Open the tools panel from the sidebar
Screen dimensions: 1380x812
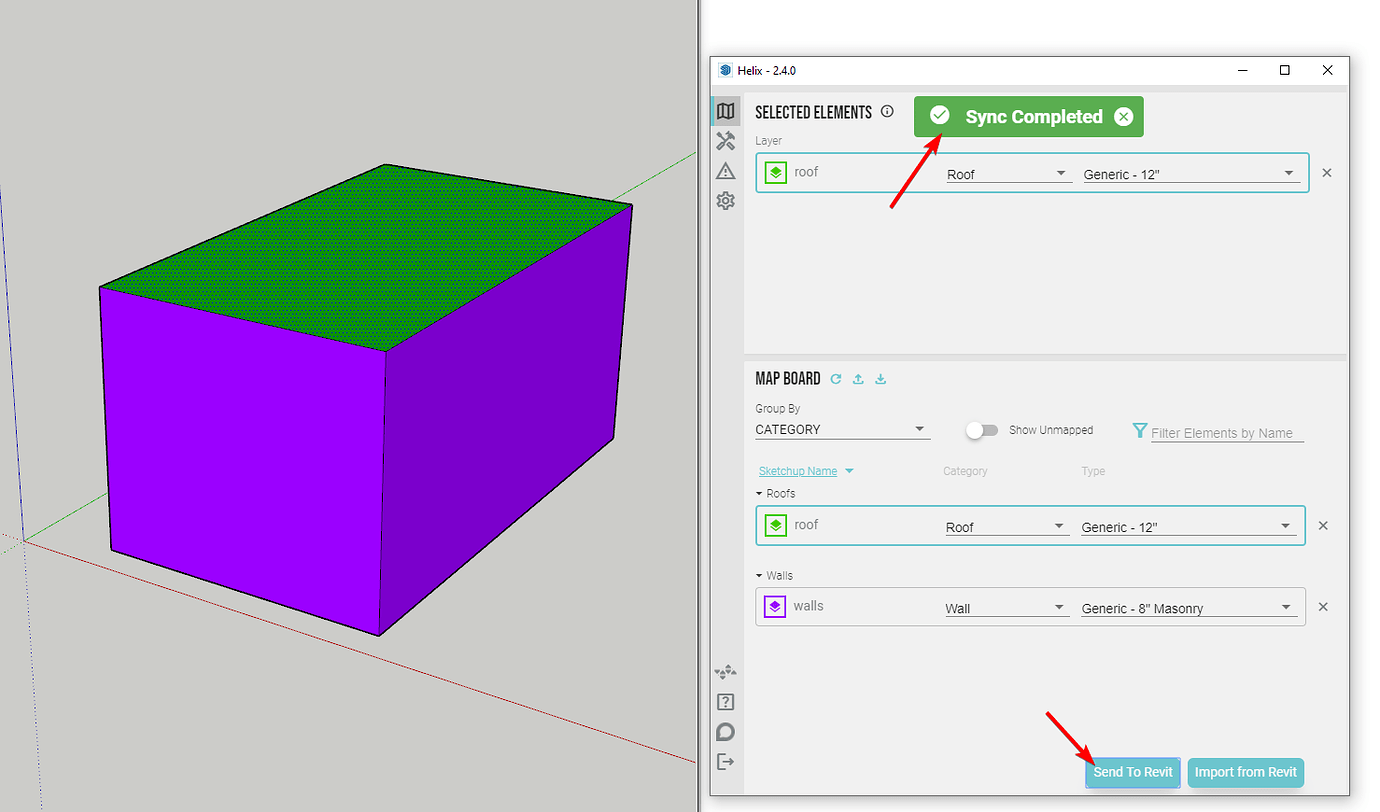pyautogui.click(x=725, y=141)
